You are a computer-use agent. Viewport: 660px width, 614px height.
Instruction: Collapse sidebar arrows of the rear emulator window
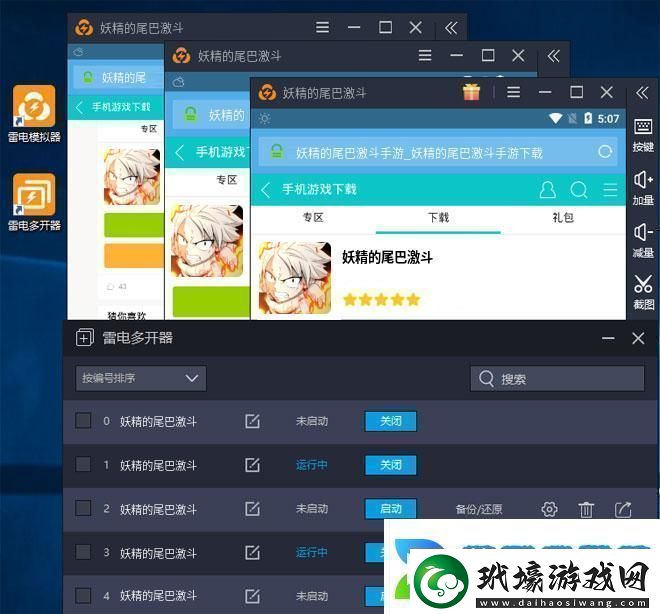[451, 28]
